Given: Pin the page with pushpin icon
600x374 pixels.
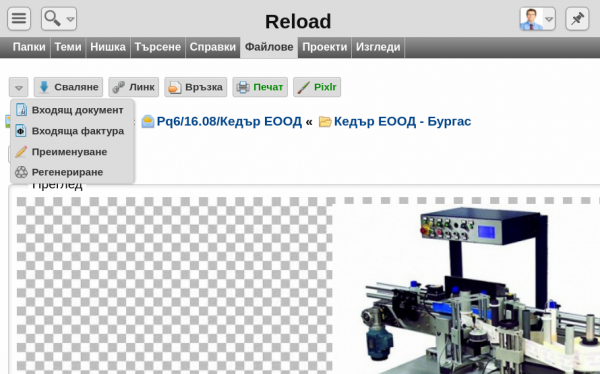Looking at the screenshot, I should 577,18.
